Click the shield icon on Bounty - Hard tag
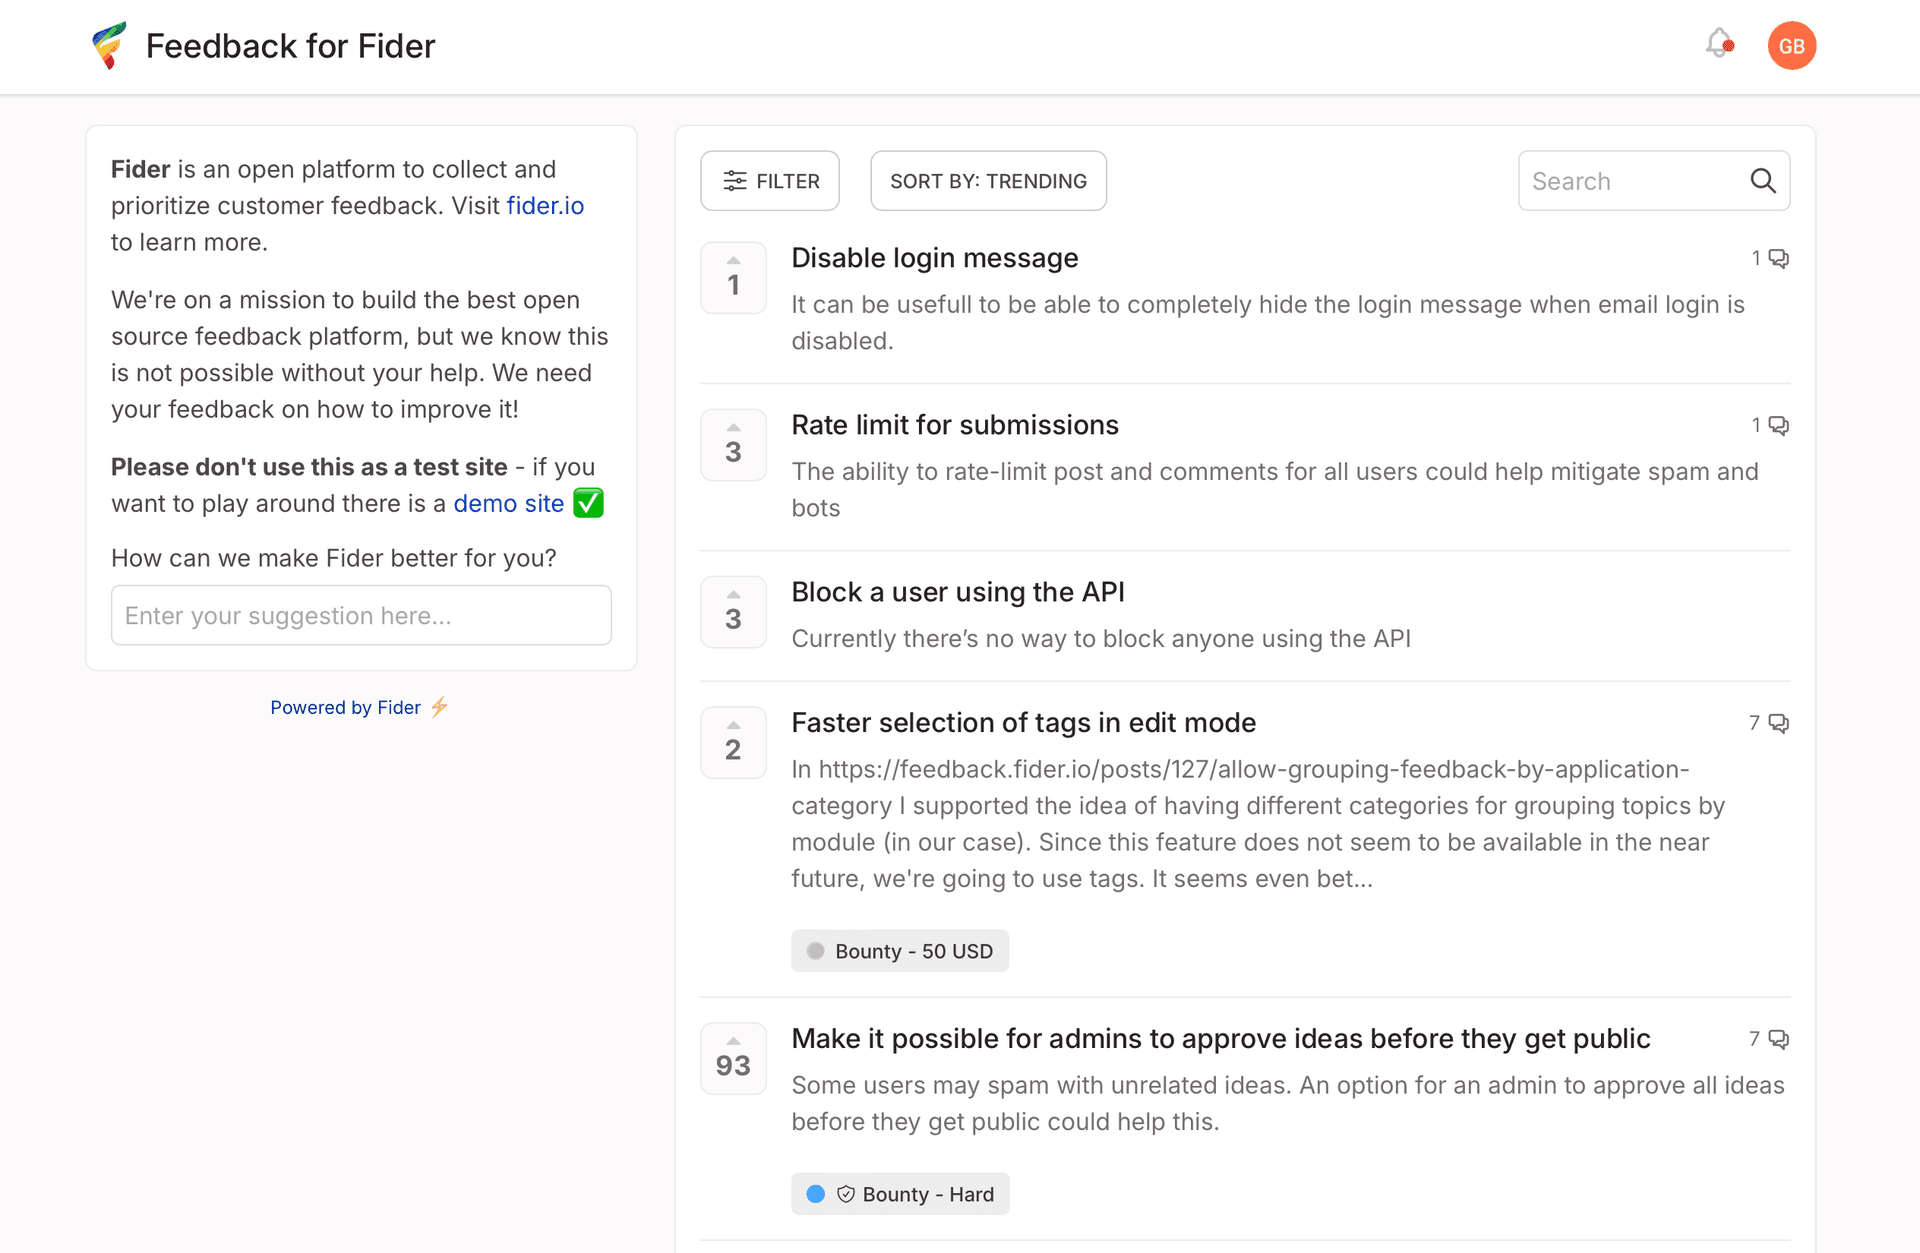 (x=846, y=1194)
